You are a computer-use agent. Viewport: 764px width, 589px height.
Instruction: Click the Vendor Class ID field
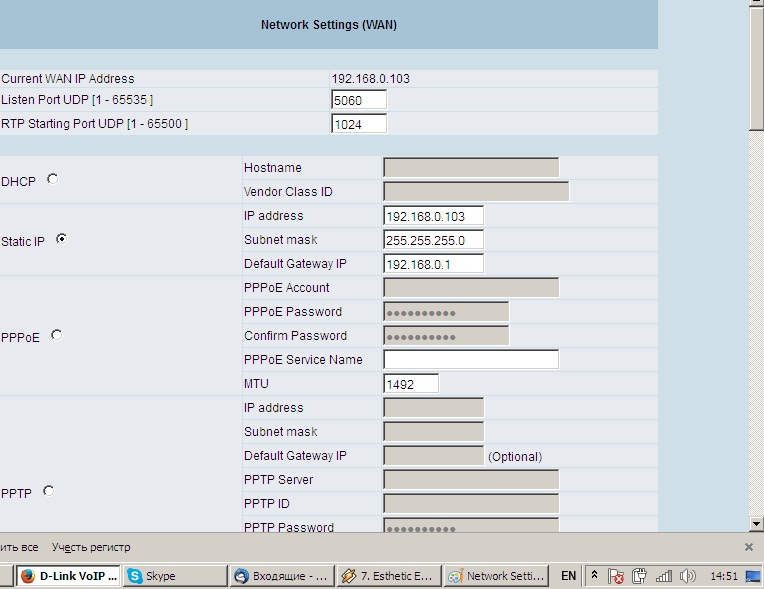(476, 191)
